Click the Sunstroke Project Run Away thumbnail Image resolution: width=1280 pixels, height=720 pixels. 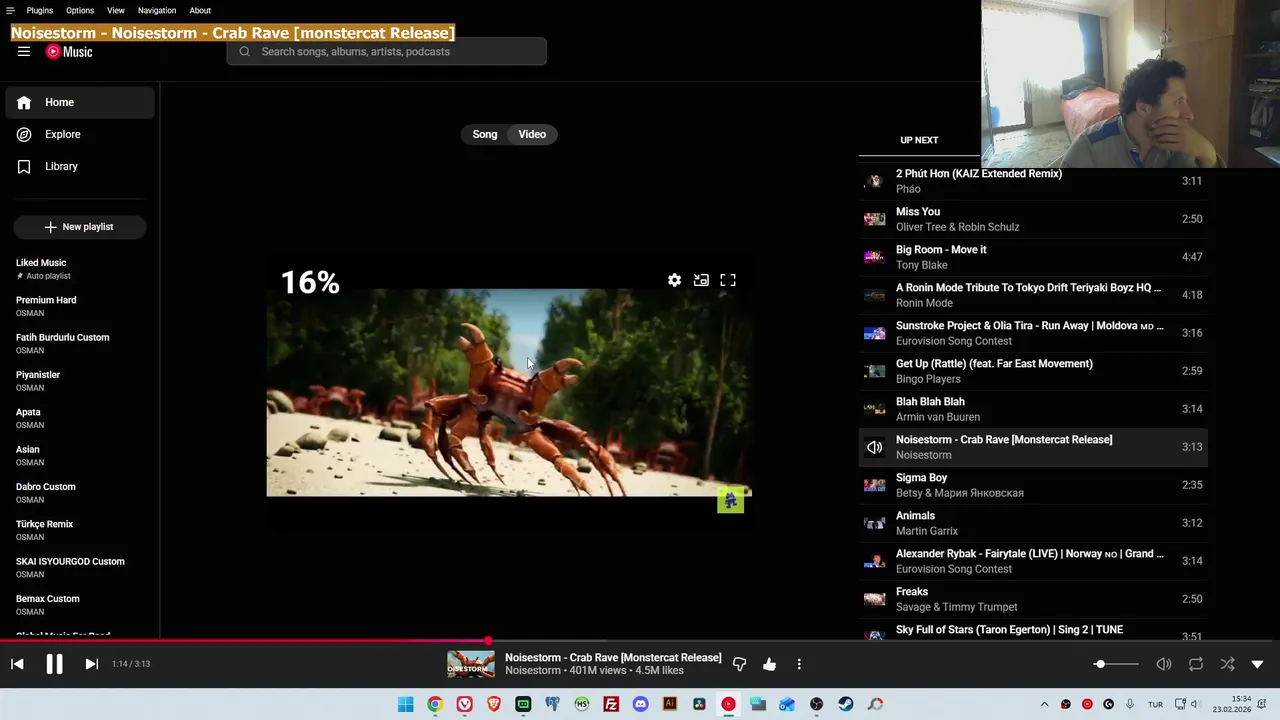(x=875, y=333)
